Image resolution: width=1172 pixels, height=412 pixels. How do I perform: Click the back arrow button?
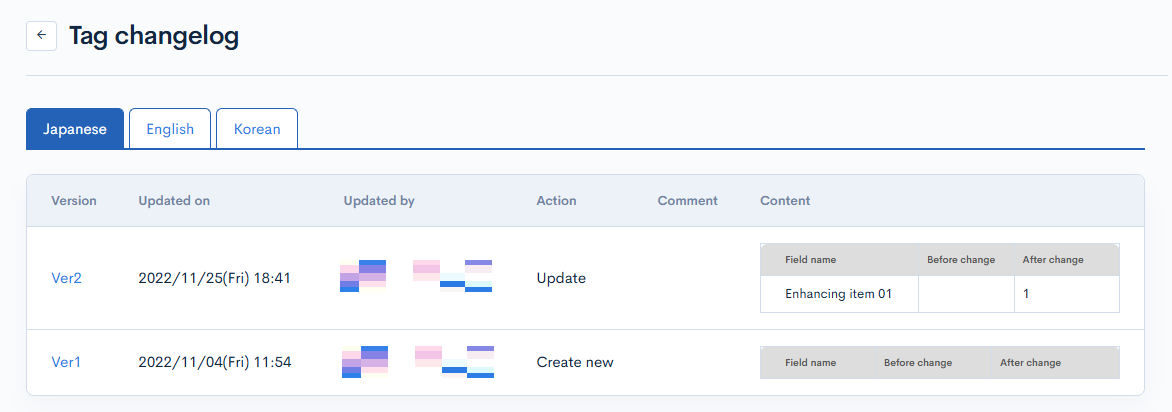click(41, 35)
